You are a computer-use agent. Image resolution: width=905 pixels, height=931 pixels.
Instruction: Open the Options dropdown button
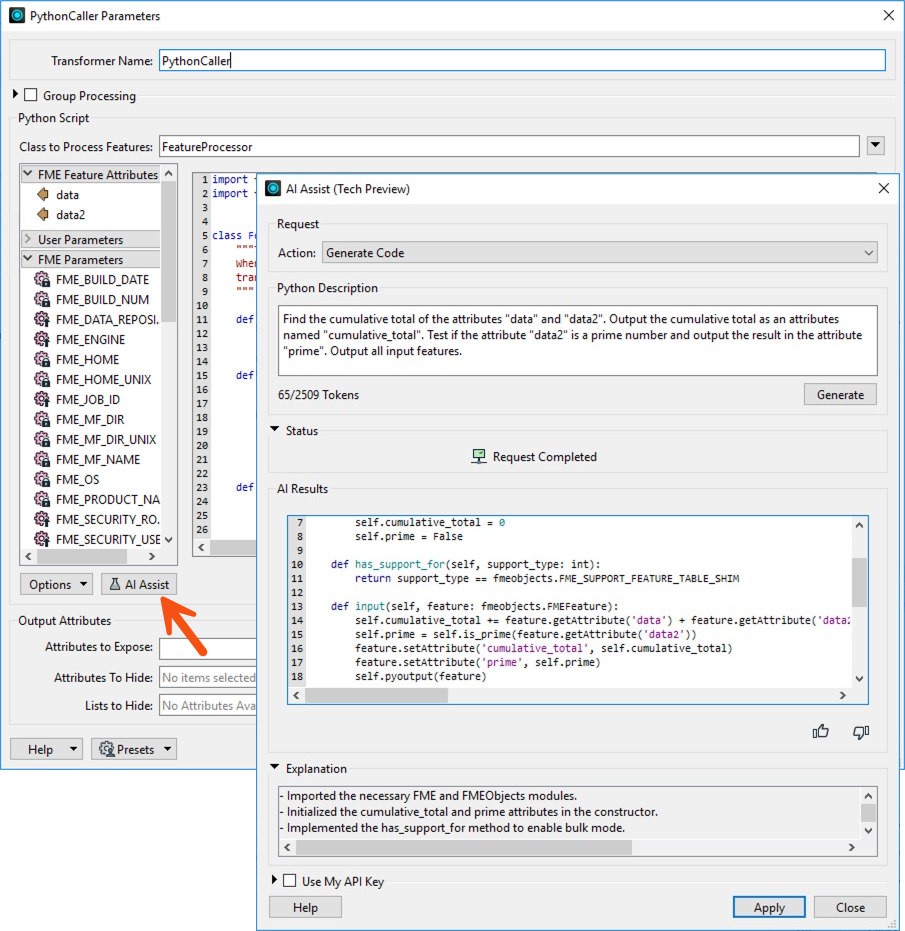tap(57, 584)
